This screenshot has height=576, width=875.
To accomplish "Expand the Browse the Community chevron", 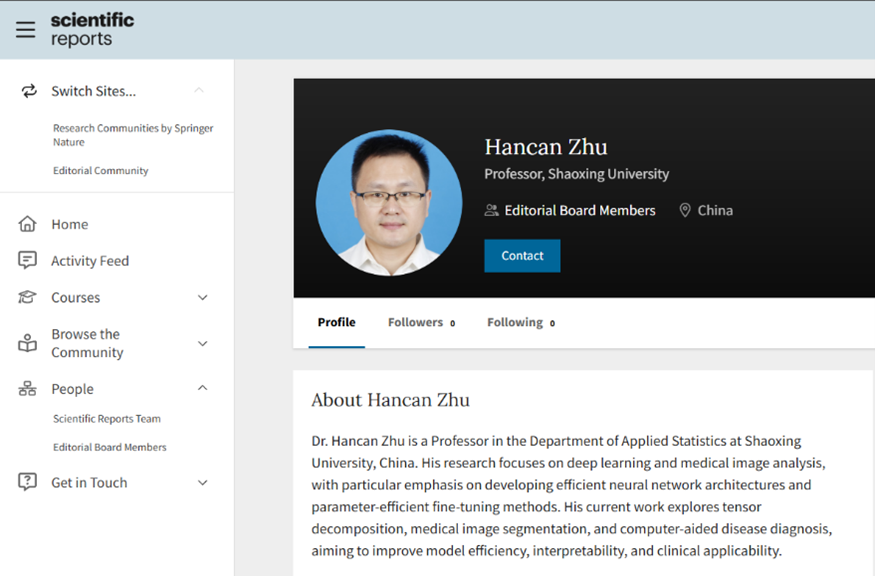I will (202, 343).
